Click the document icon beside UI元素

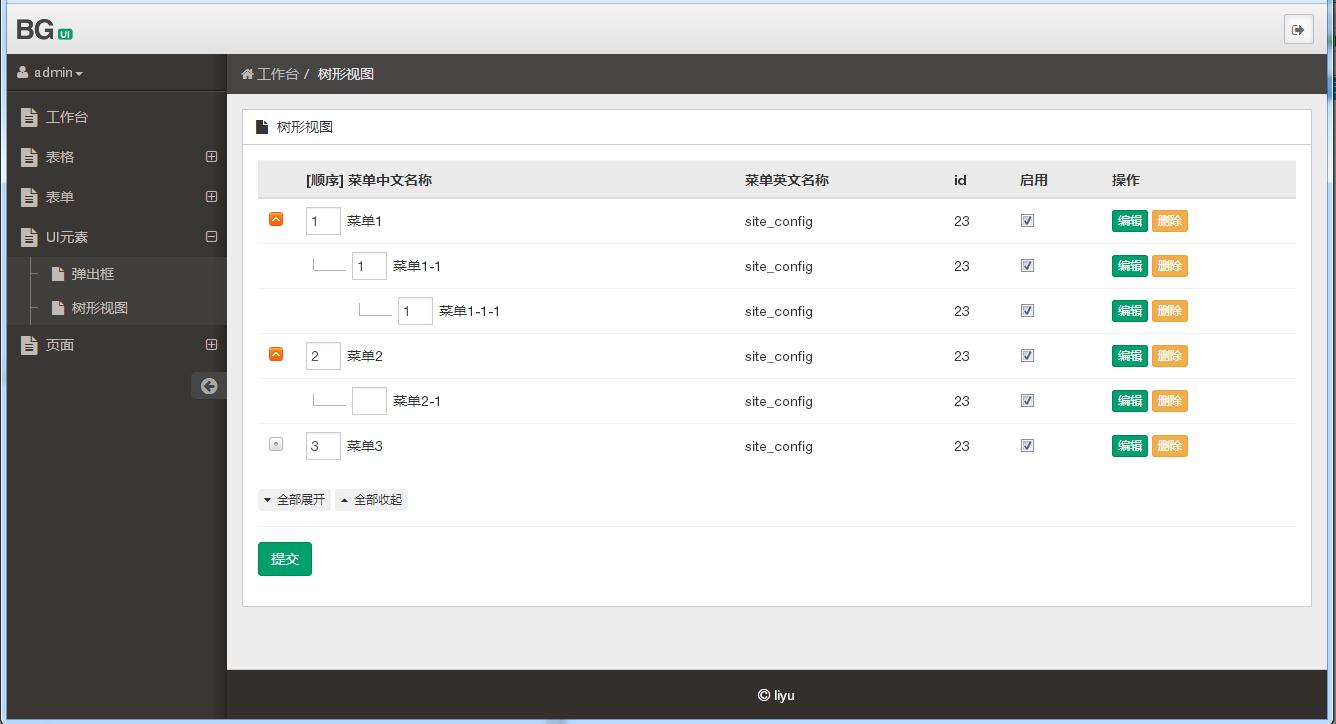coord(29,237)
